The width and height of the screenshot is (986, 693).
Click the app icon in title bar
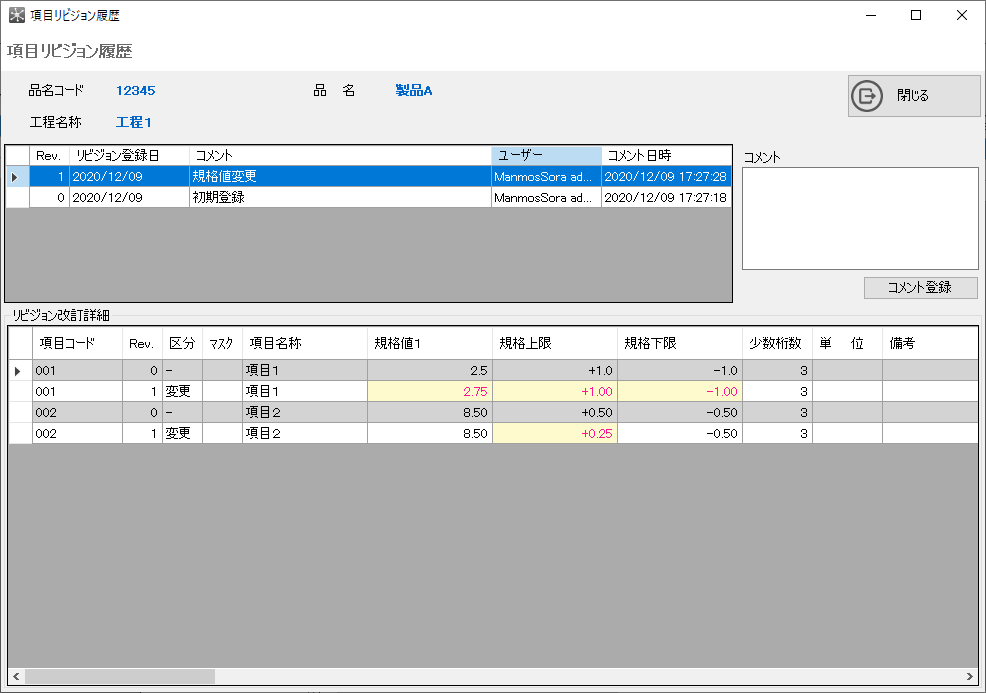pyautogui.click(x=16, y=15)
